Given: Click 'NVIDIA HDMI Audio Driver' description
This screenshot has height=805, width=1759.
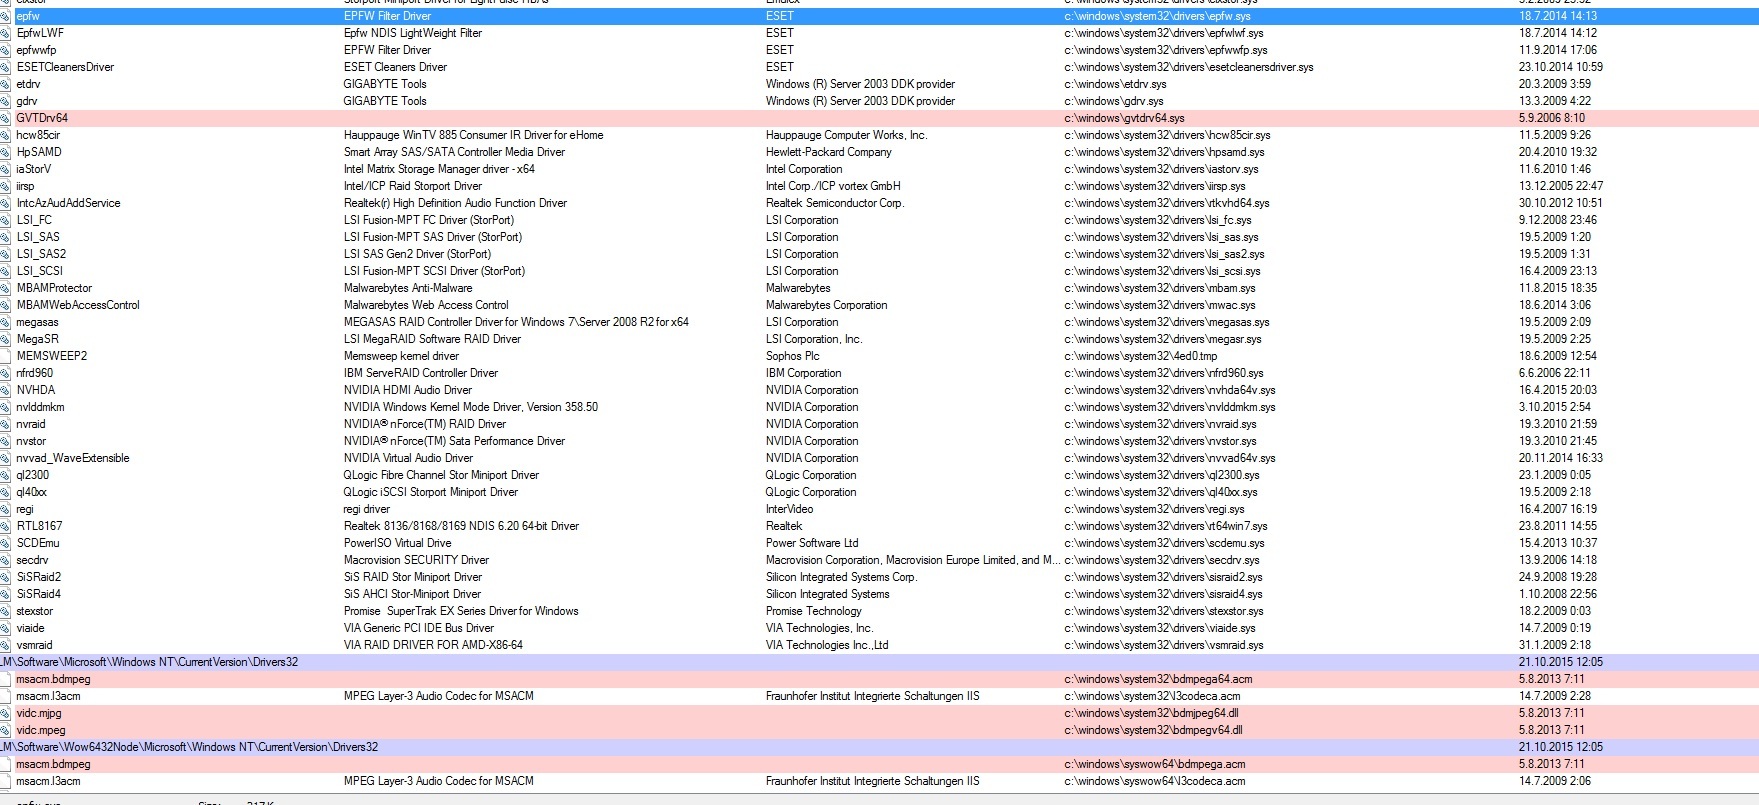Looking at the screenshot, I should coord(408,390).
